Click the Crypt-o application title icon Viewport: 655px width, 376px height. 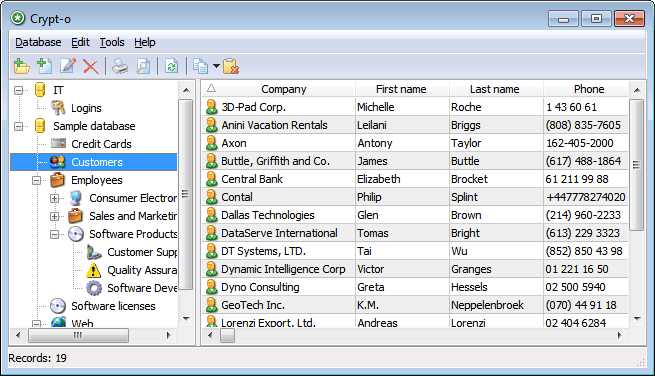click(x=18, y=18)
